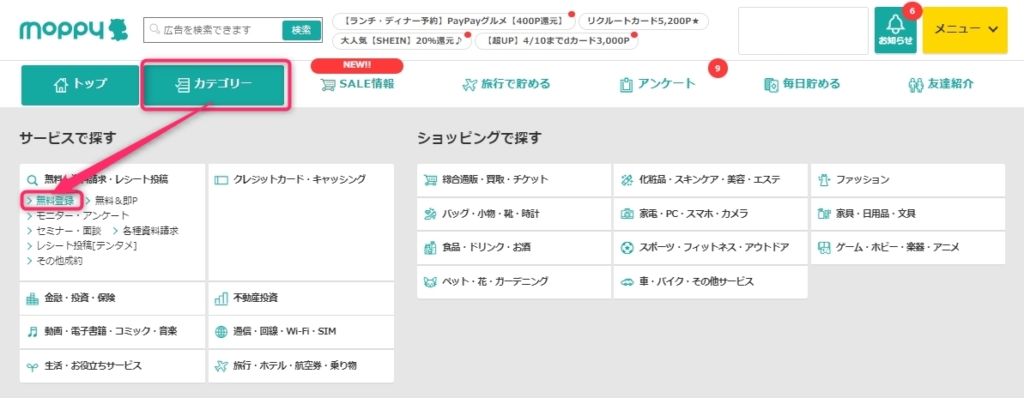Focus the 広告を検索できます search field
1024x398 pixels.
pos(213,30)
